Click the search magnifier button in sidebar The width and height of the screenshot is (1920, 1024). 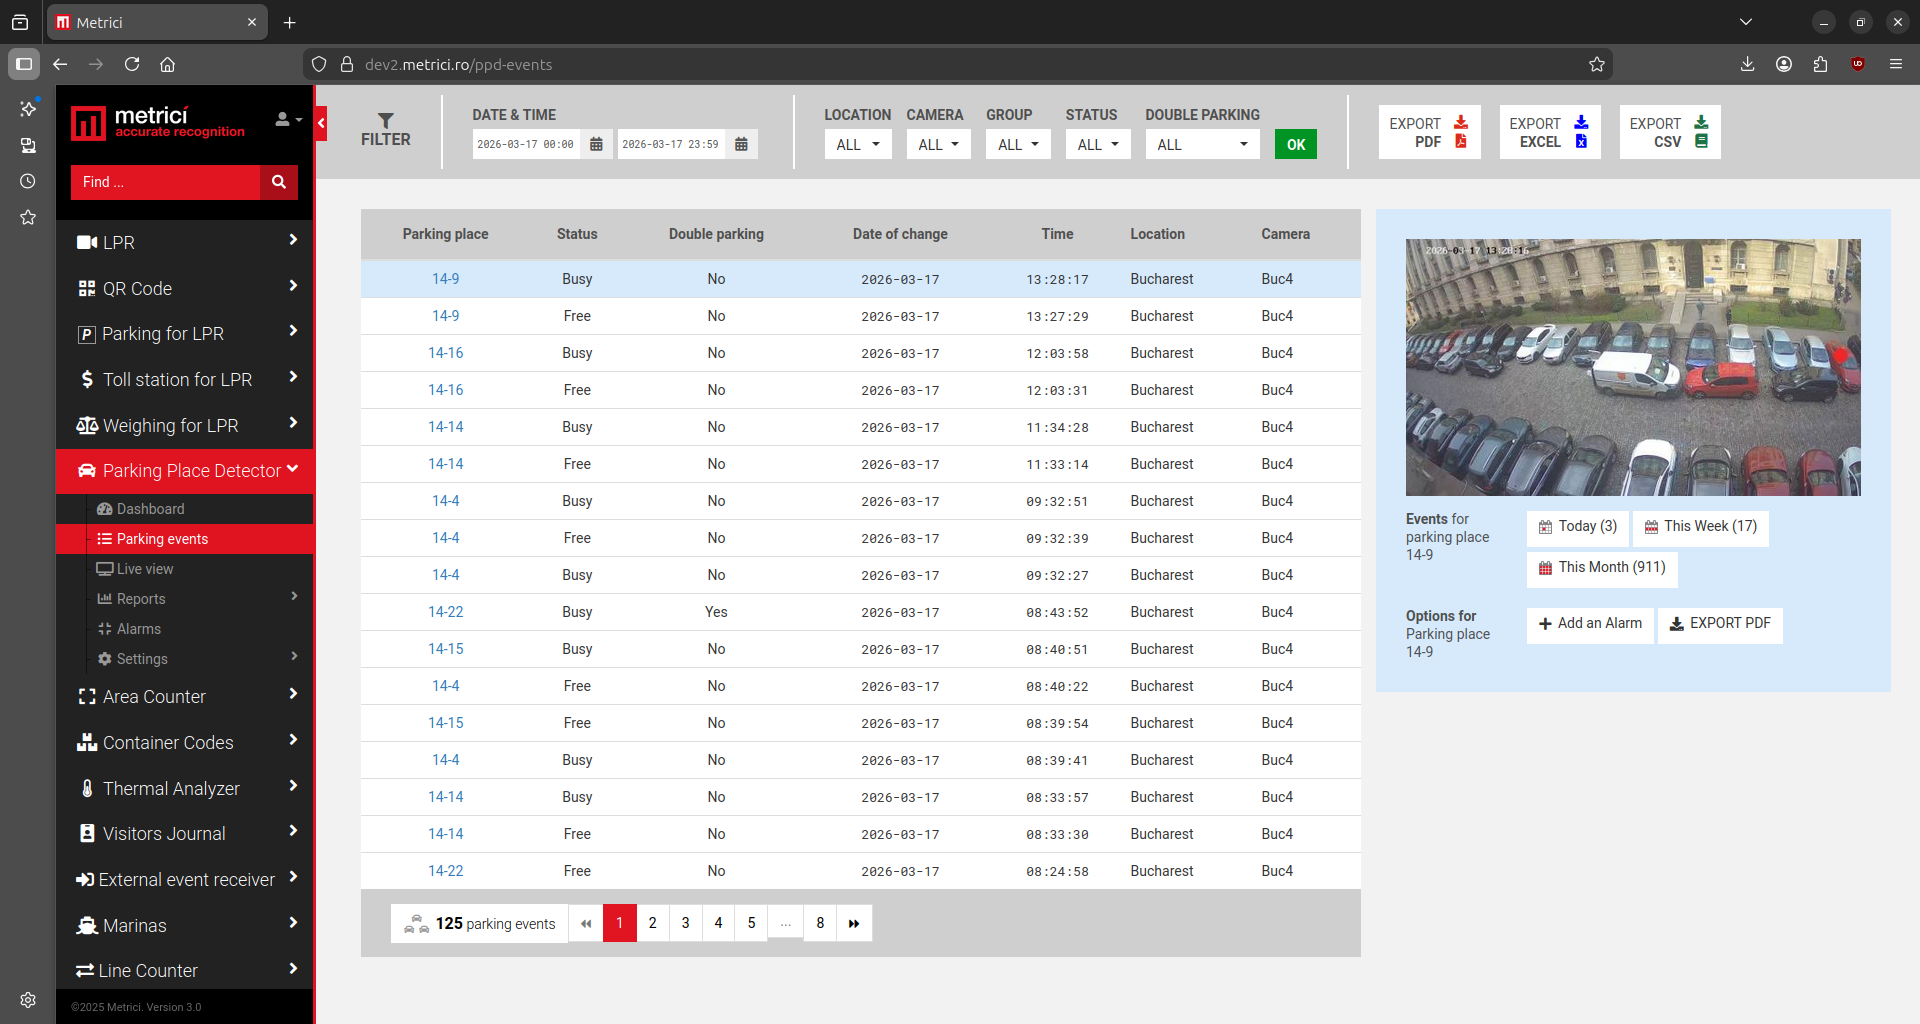tap(279, 182)
